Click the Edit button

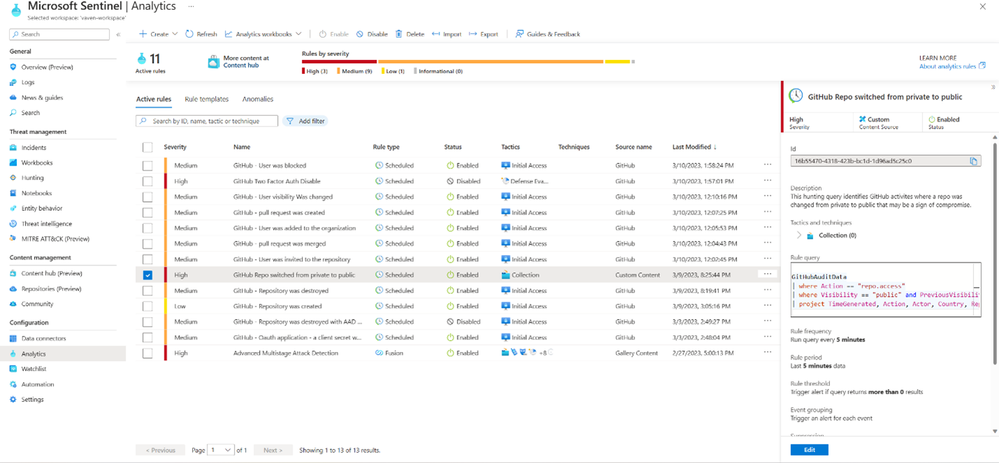[809, 450]
